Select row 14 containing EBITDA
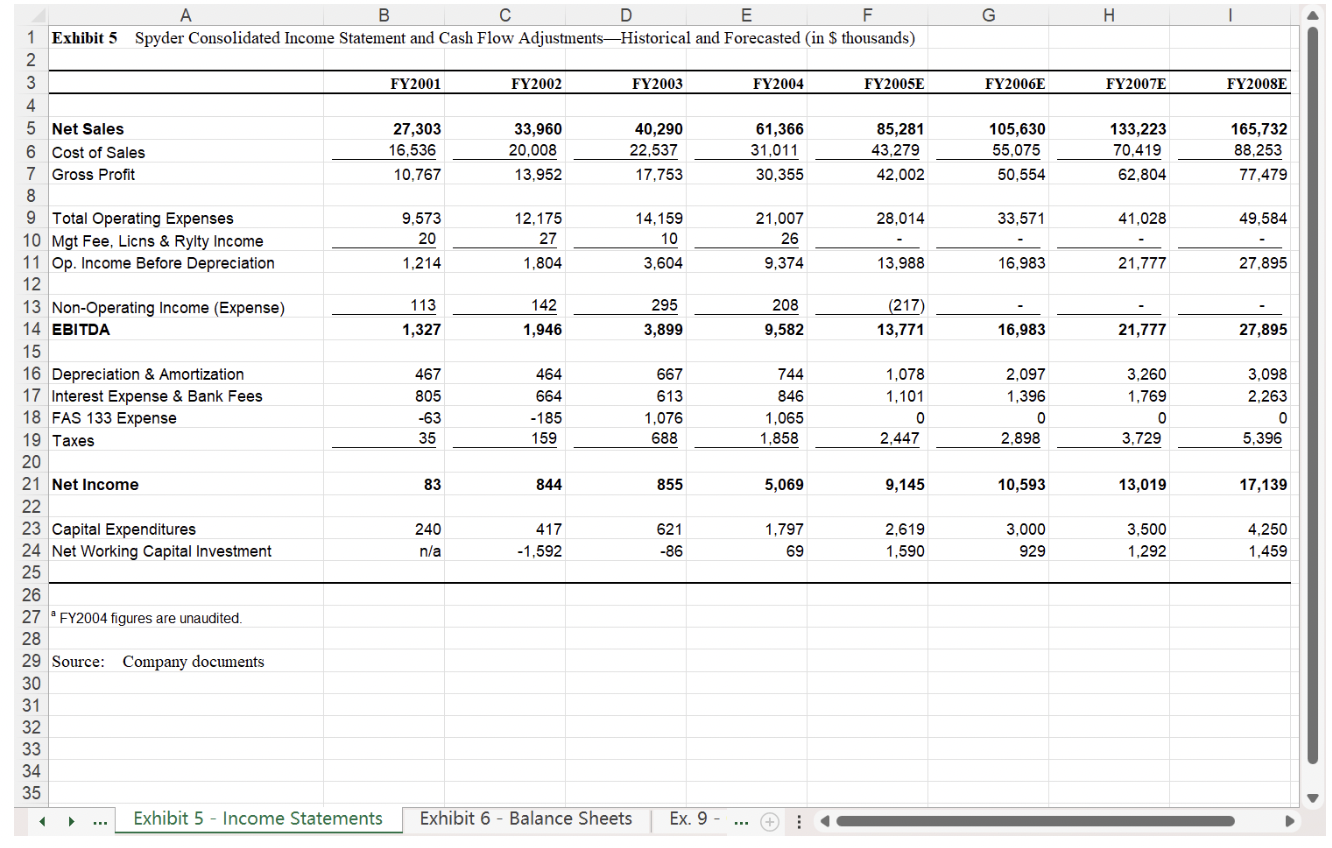The height and width of the screenshot is (848, 1332). coord(30,329)
